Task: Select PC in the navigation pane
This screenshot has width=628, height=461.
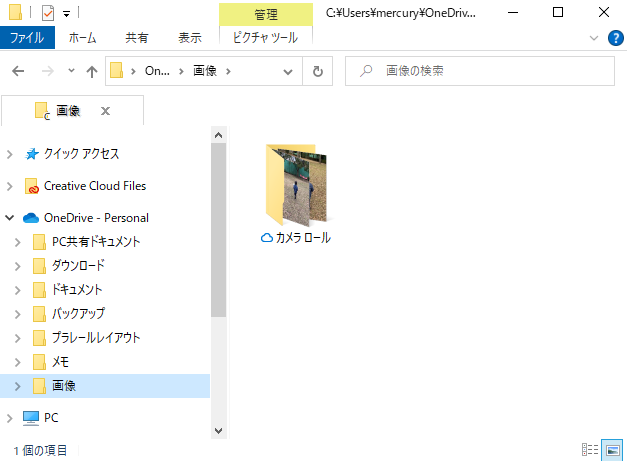Action: [x=51, y=417]
